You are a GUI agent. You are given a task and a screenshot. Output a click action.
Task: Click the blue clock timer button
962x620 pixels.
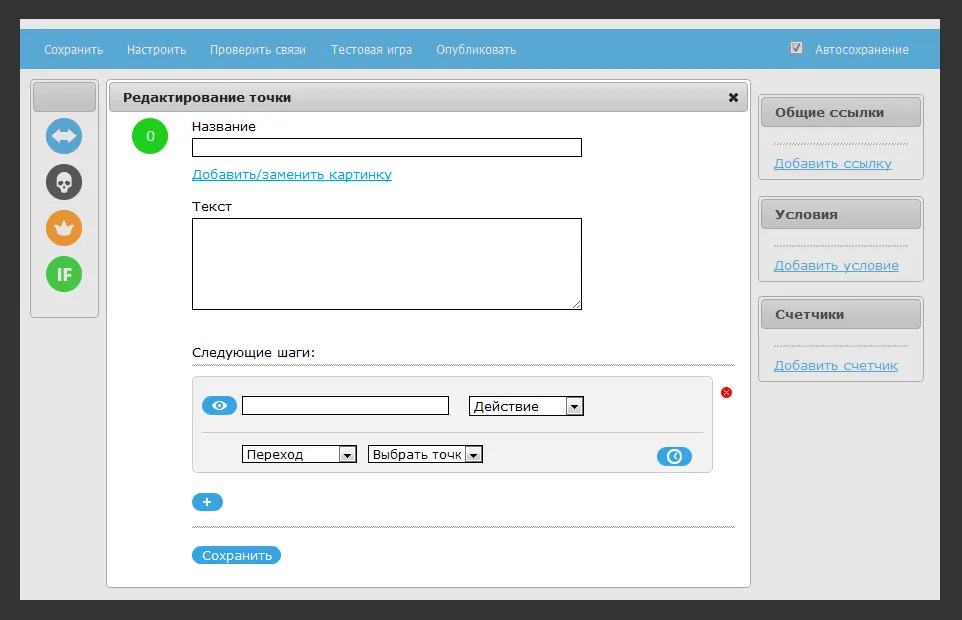[674, 456]
